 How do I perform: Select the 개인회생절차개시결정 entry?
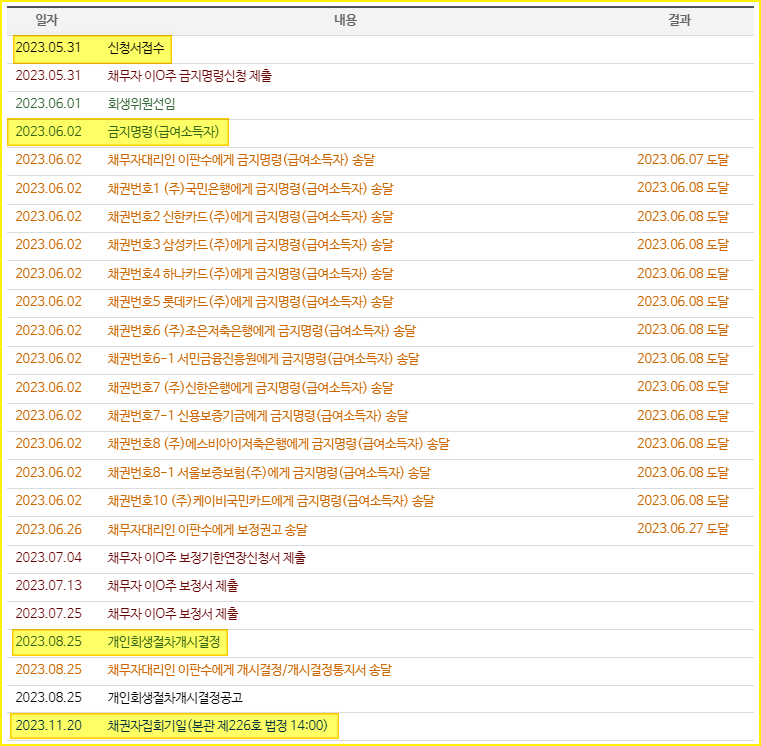pyautogui.click(x=164, y=642)
